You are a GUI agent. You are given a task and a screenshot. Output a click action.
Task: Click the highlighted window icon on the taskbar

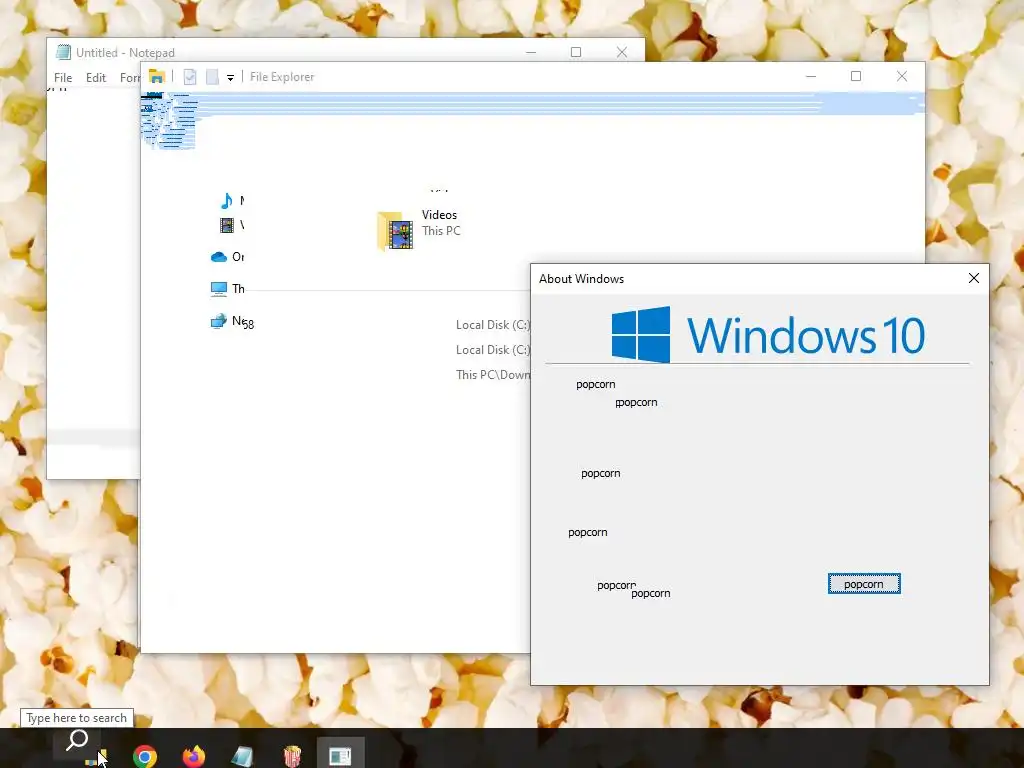(340, 755)
